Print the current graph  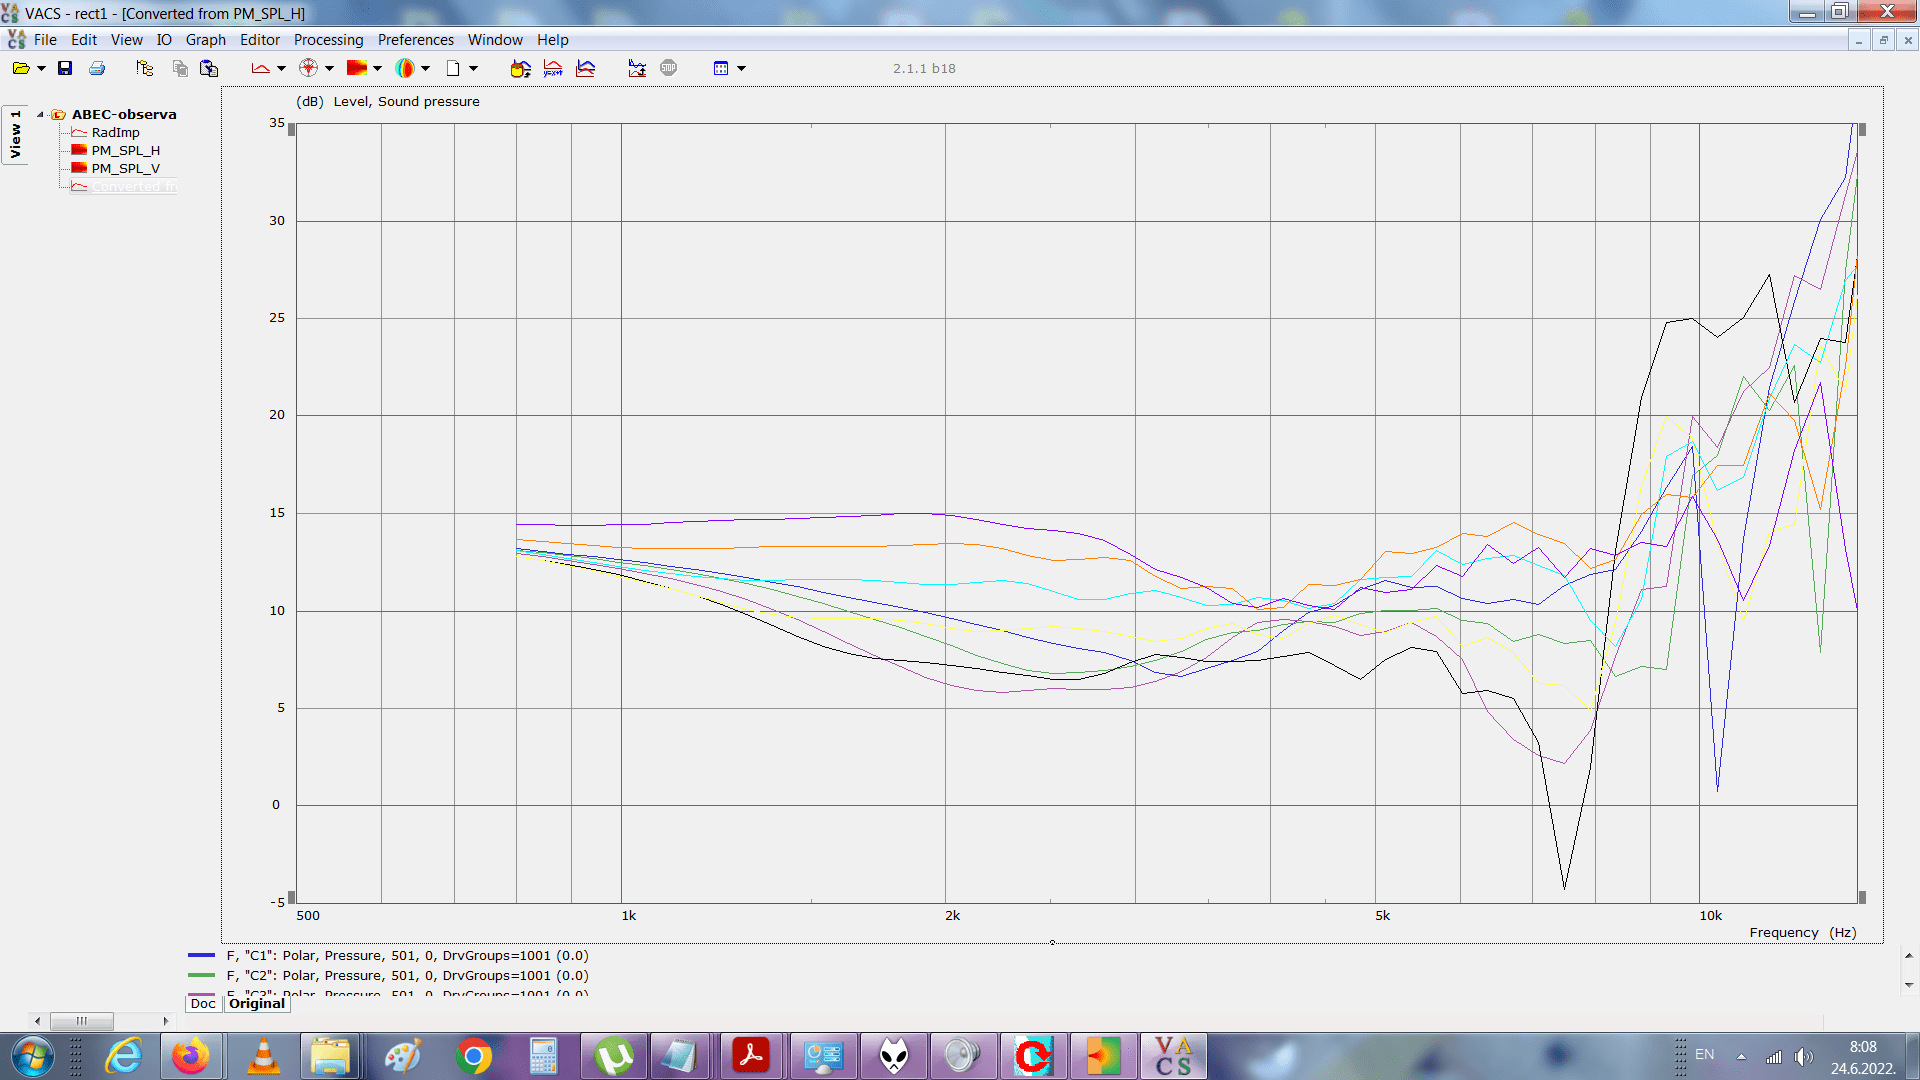(97, 68)
